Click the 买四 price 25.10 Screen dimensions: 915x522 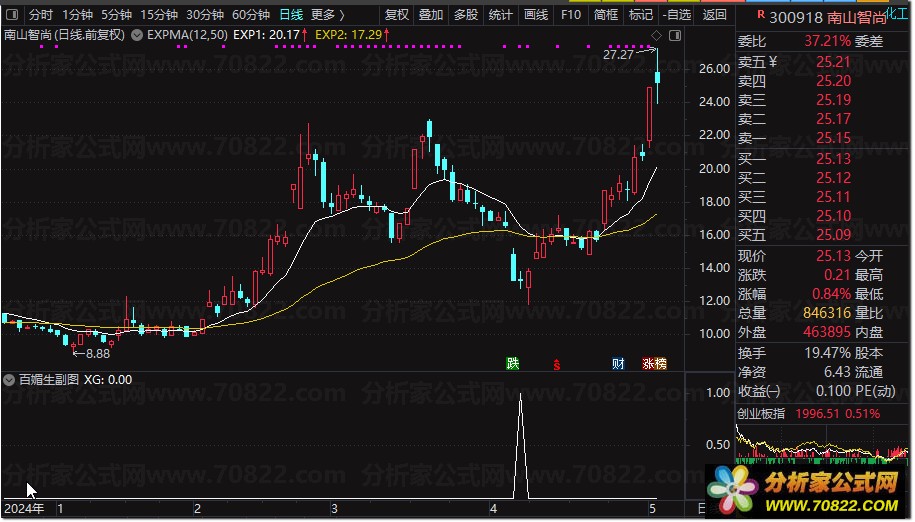[833, 216]
